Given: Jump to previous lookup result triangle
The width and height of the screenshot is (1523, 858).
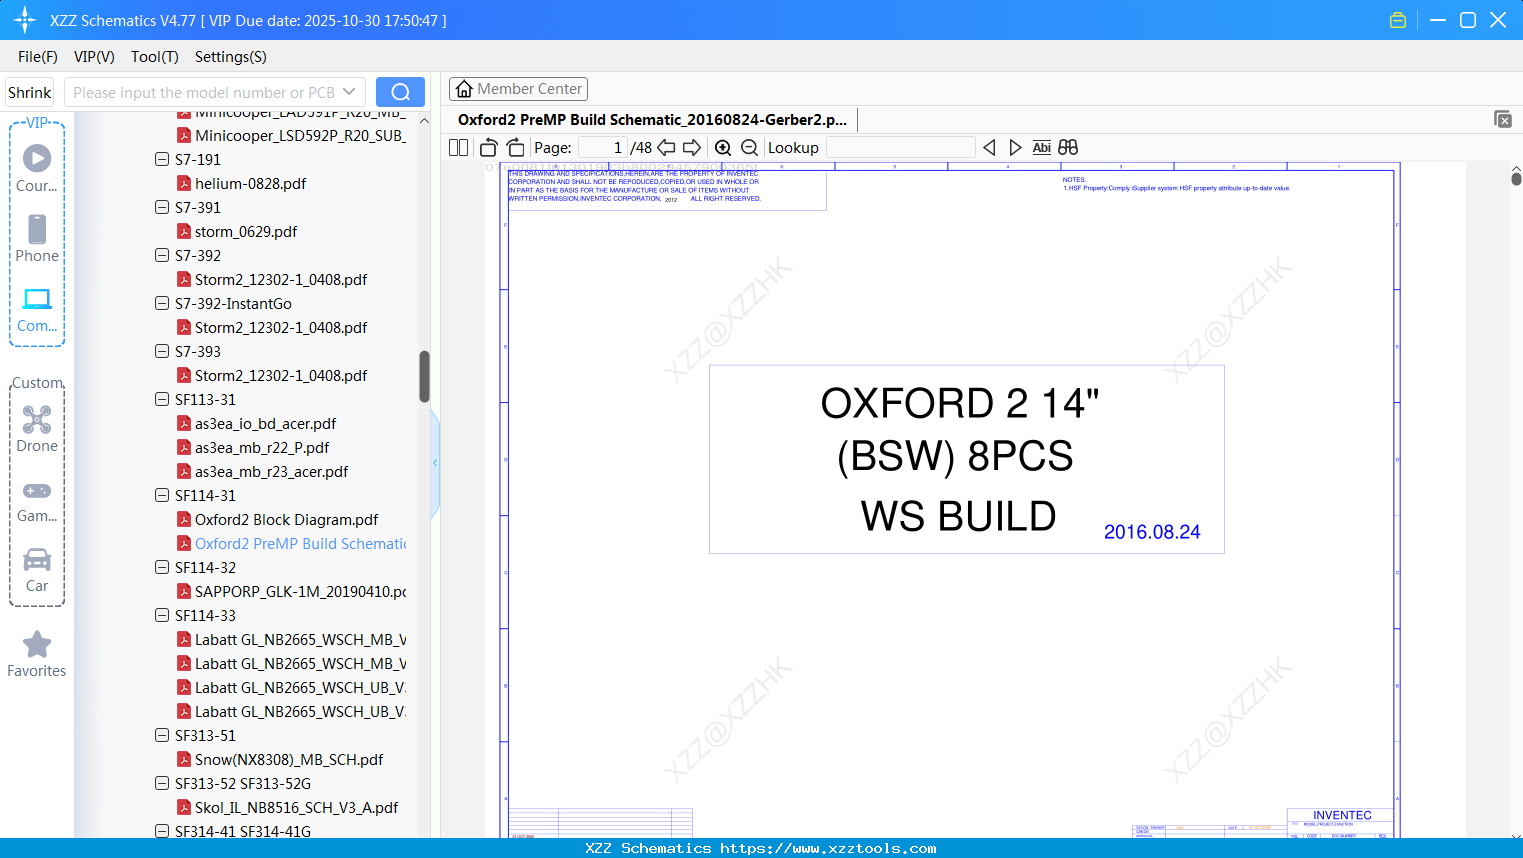Looking at the screenshot, I should (x=989, y=148).
